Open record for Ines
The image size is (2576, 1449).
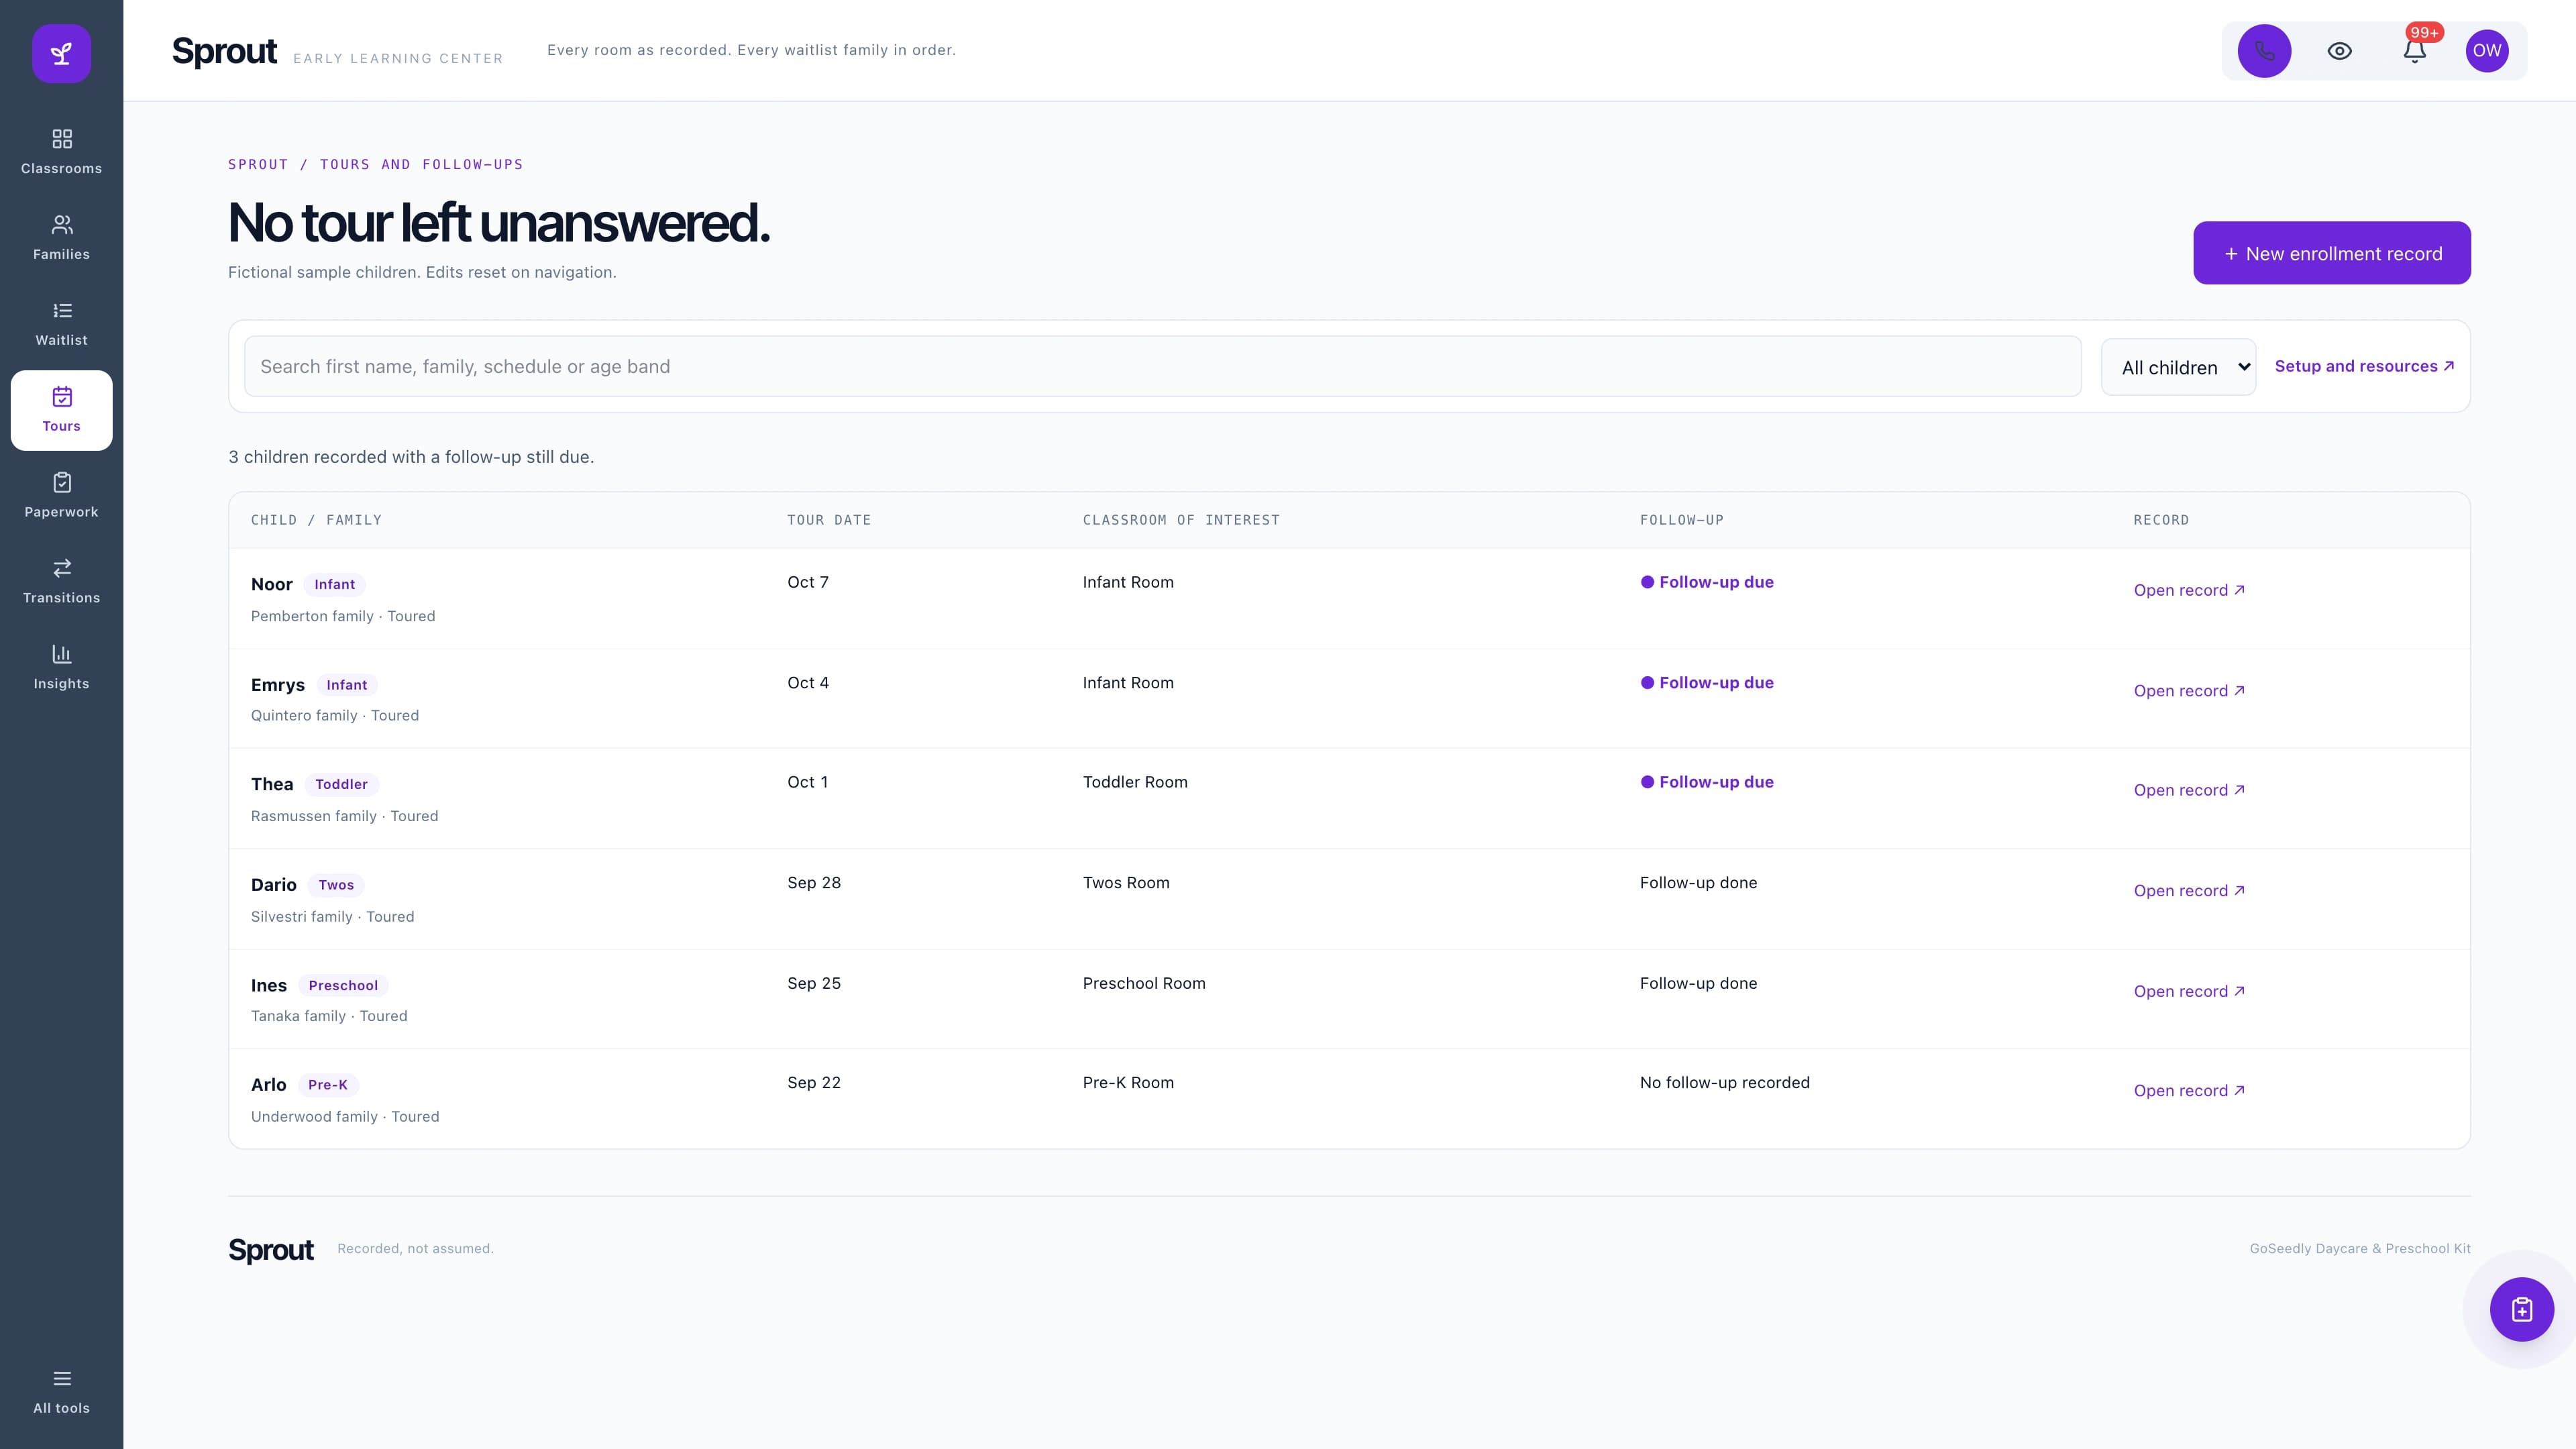[2189, 991]
